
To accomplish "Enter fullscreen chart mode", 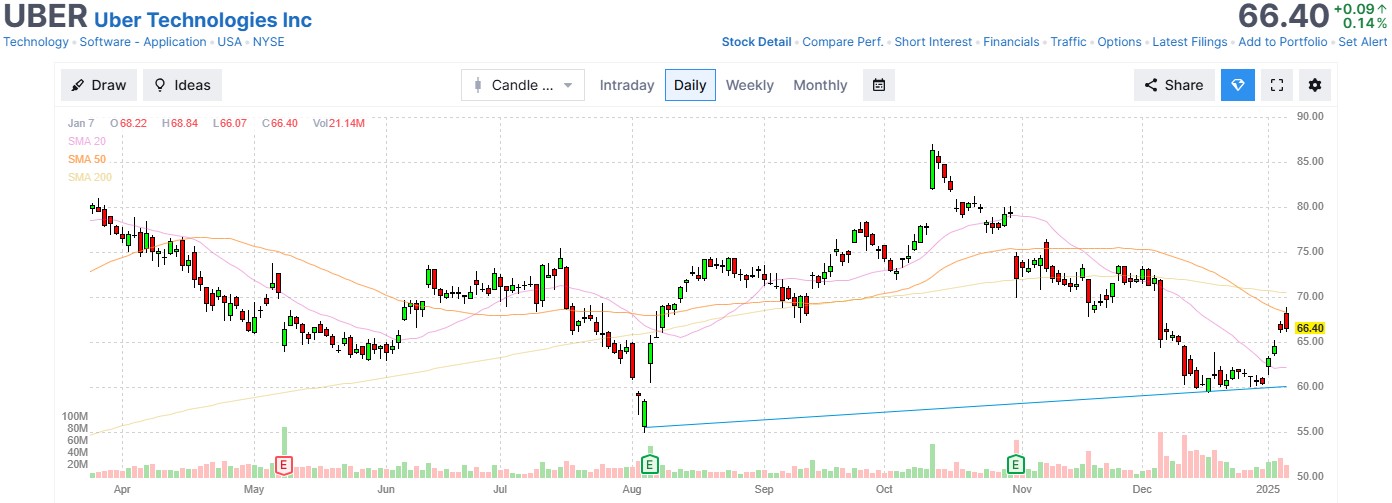I will [x=1277, y=85].
